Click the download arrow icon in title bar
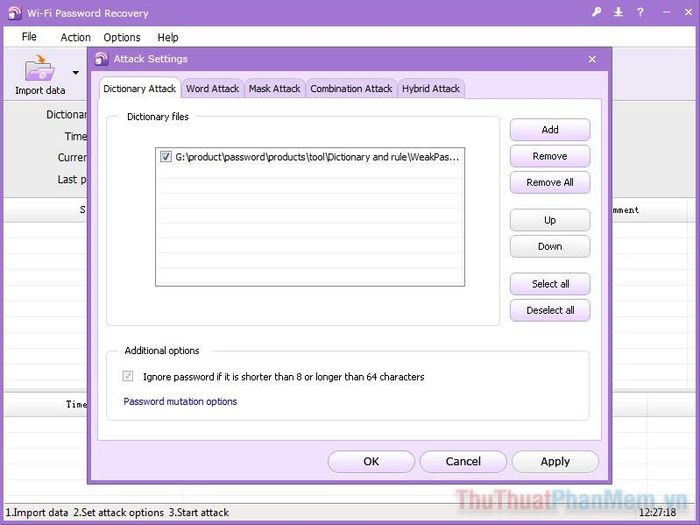700x525 pixels. point(618,12)
